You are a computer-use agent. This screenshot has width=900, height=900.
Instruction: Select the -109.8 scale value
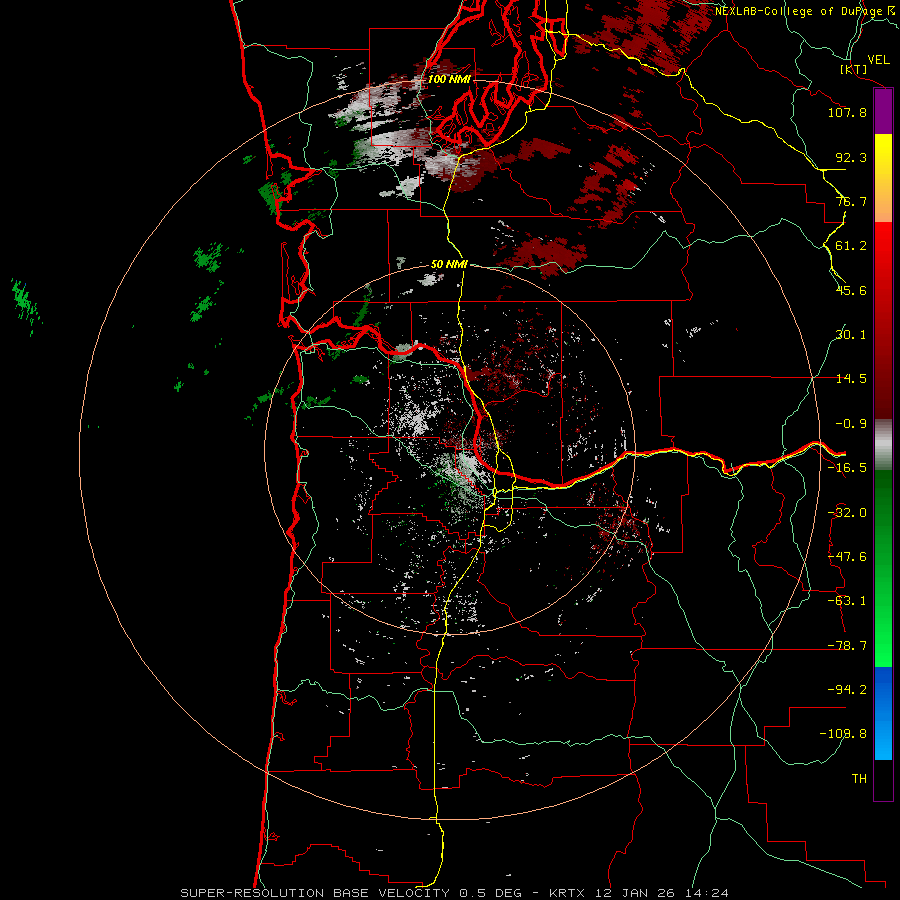tap(843, 734)
